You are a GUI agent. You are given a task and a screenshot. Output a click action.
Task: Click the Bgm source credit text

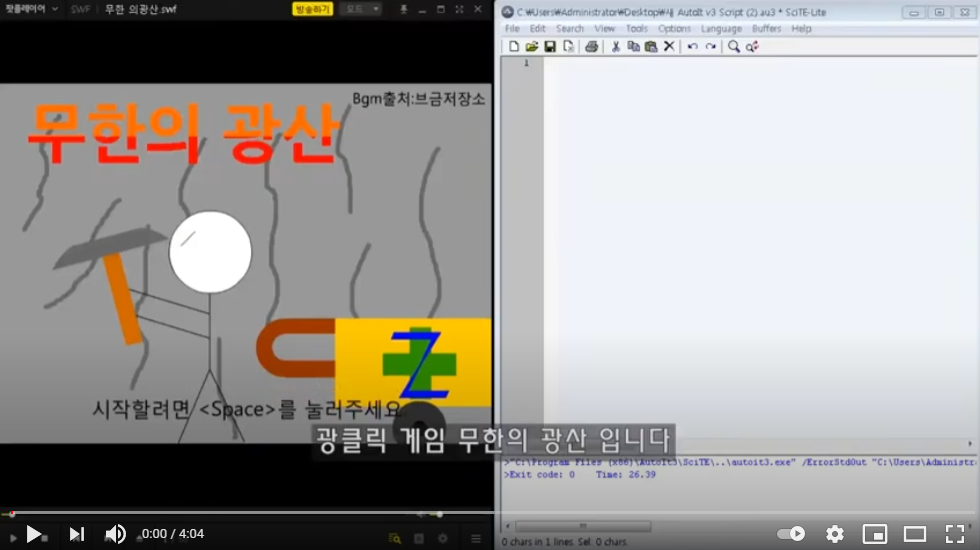(418, 99)
